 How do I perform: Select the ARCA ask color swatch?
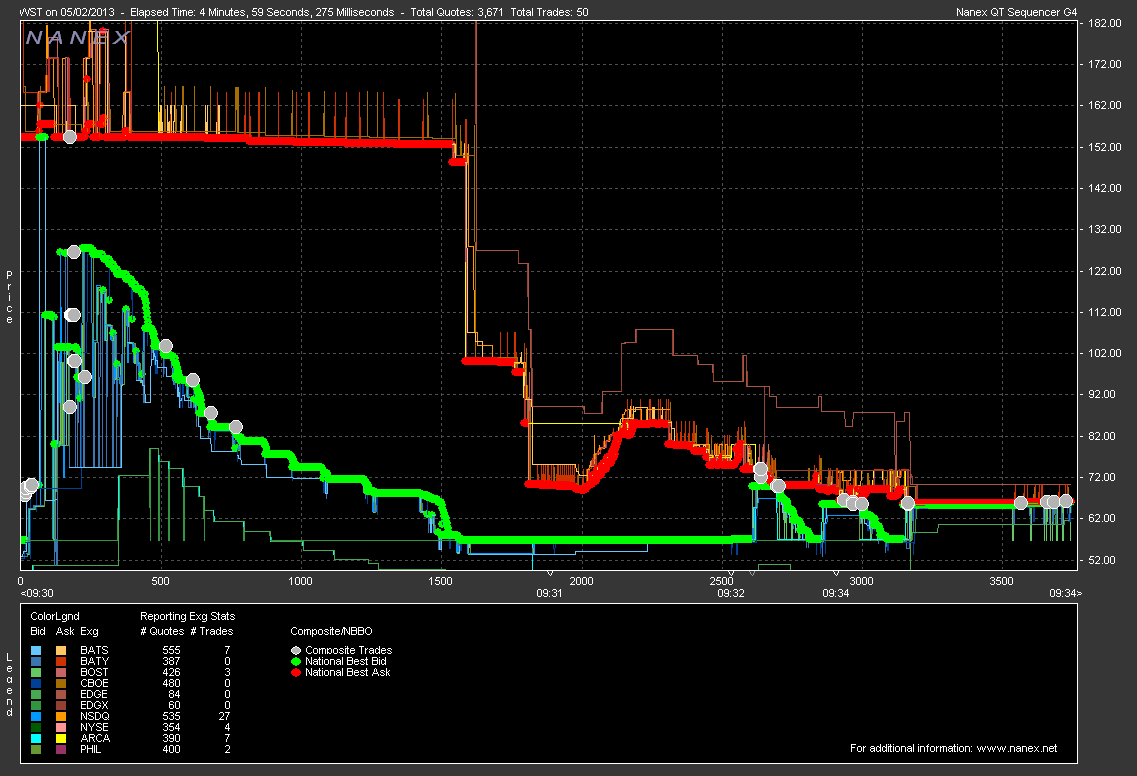point(61,738)
